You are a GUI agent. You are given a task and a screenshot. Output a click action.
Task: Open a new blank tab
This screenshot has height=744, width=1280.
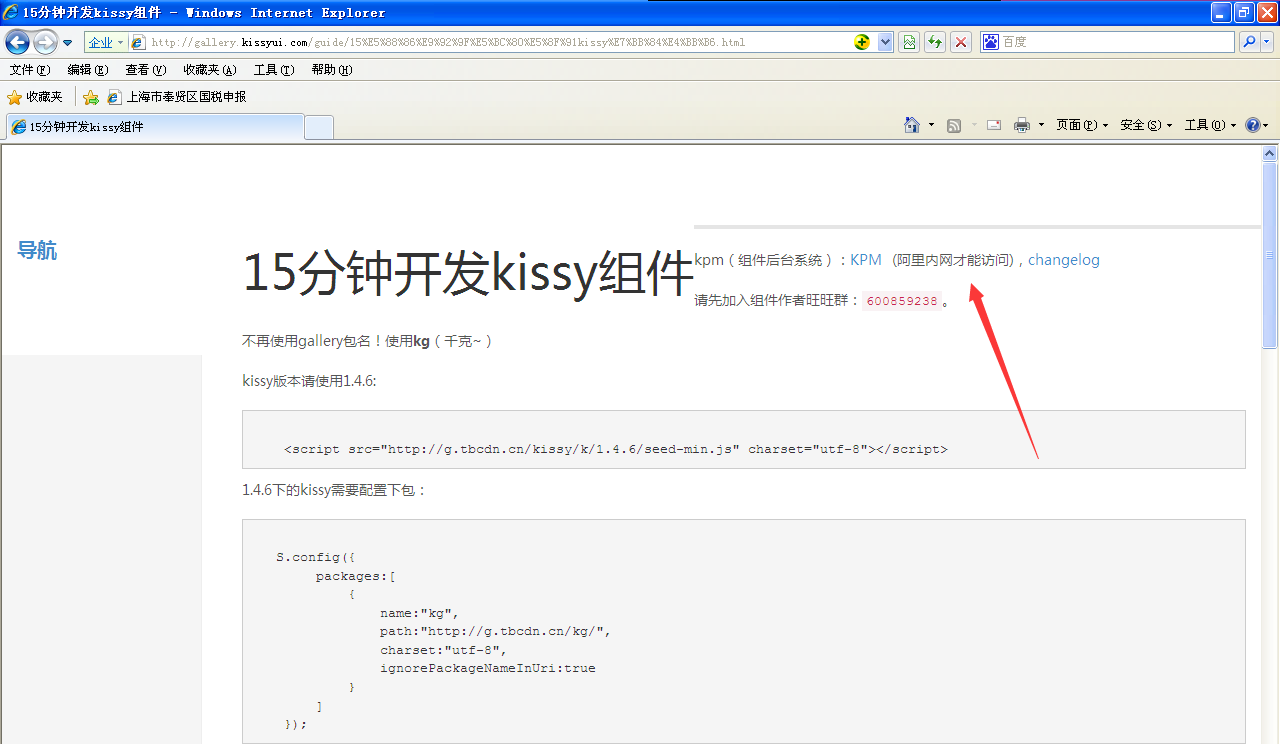click(x=319, y=127)
